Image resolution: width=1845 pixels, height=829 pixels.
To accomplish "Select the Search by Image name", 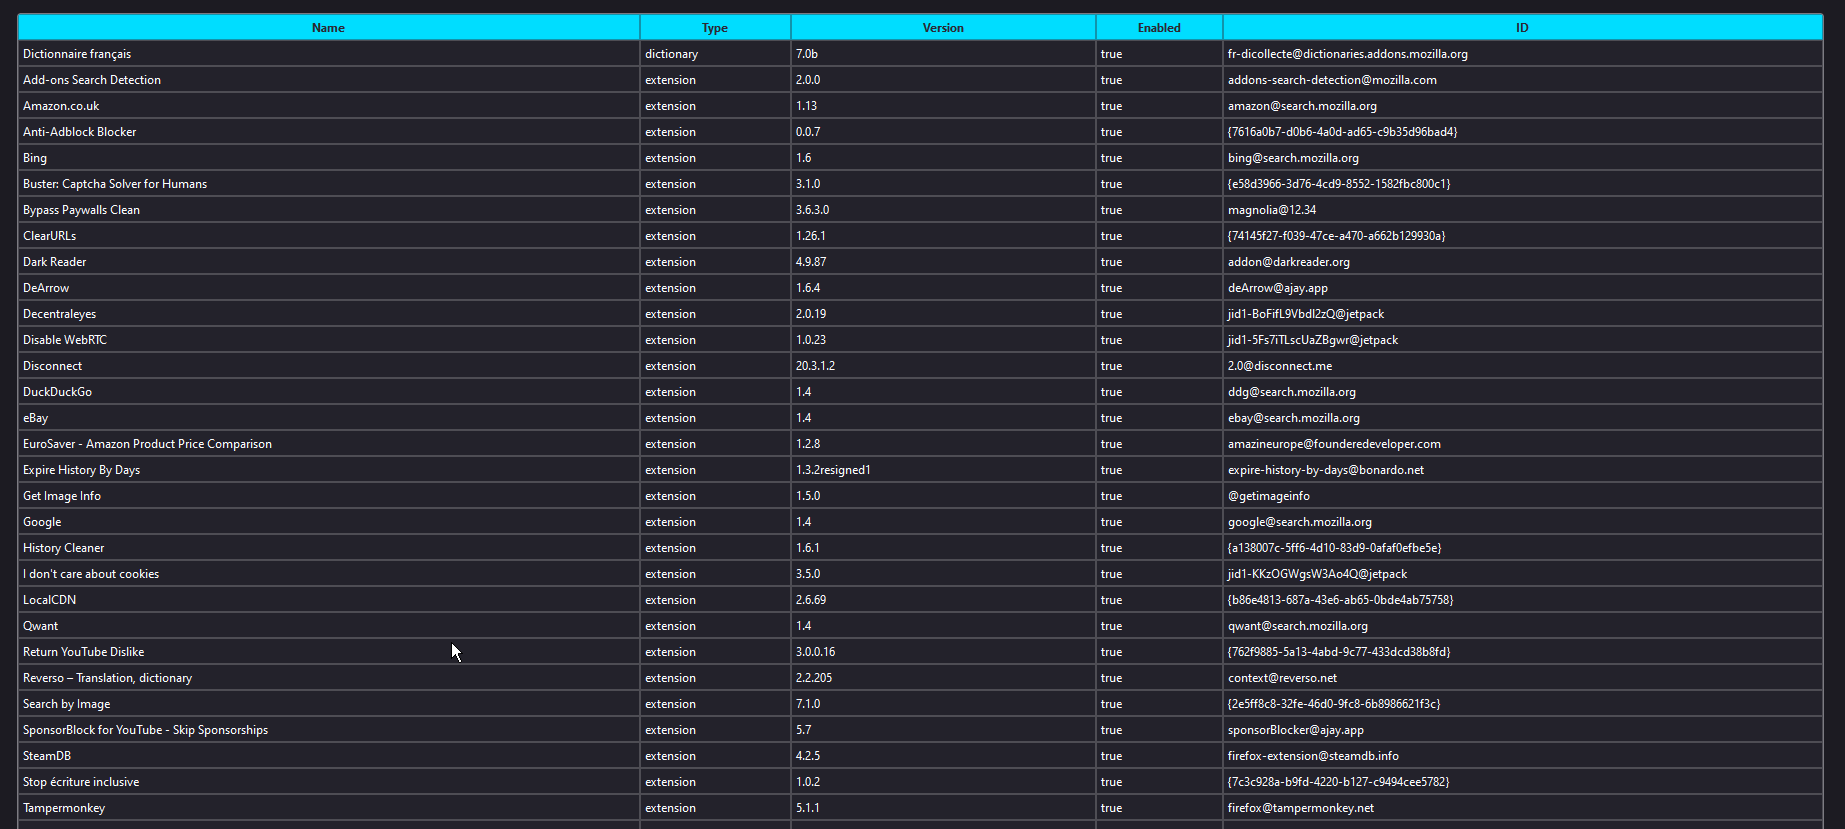I will coord(328,704).
